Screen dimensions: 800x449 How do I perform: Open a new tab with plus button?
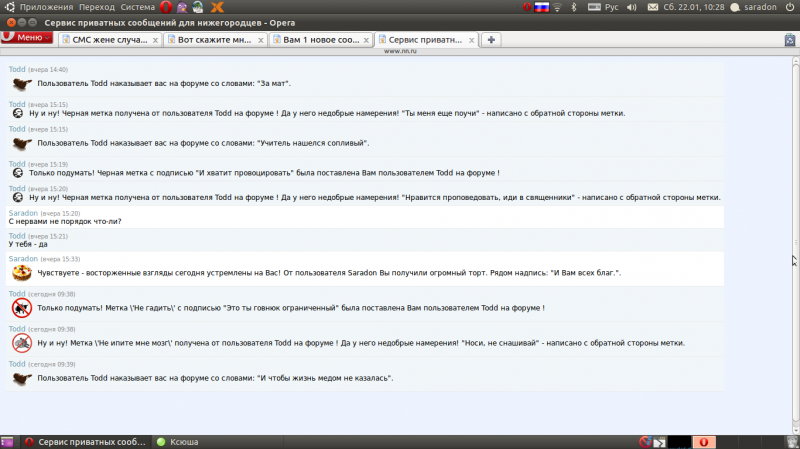(x=492, y=40)
